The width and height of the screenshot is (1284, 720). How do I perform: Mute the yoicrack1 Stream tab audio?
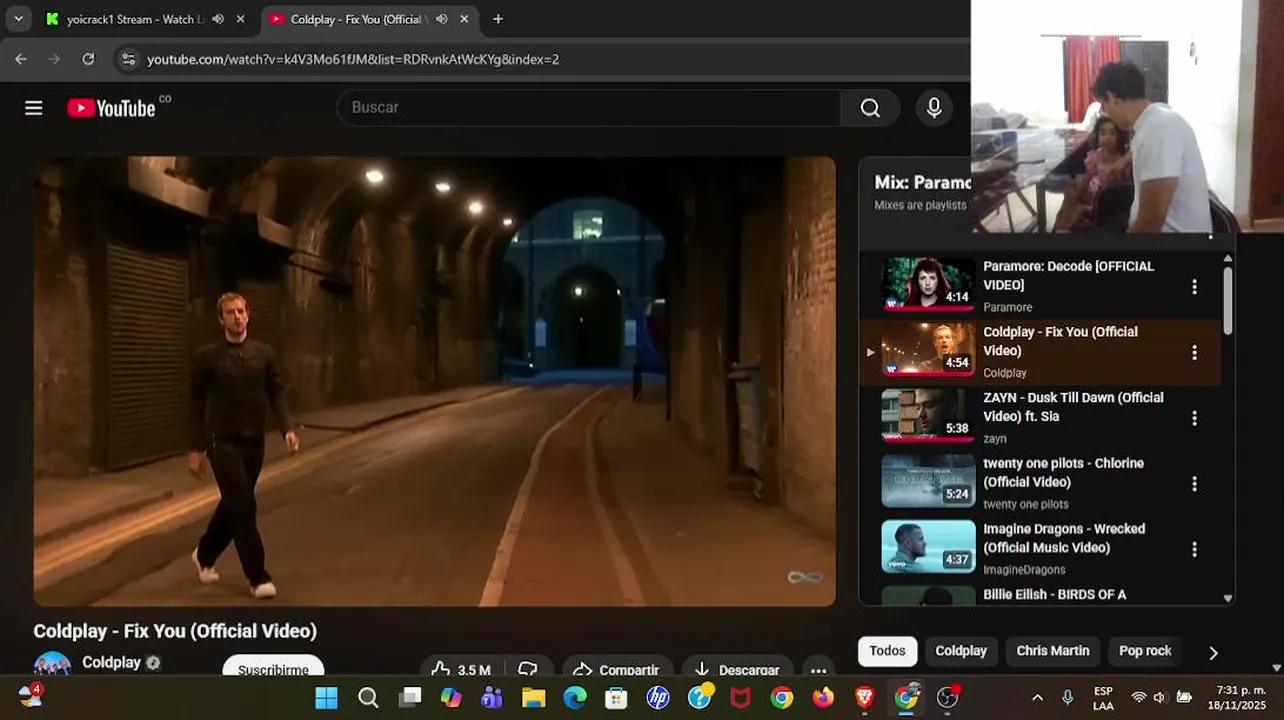point(218,19)
